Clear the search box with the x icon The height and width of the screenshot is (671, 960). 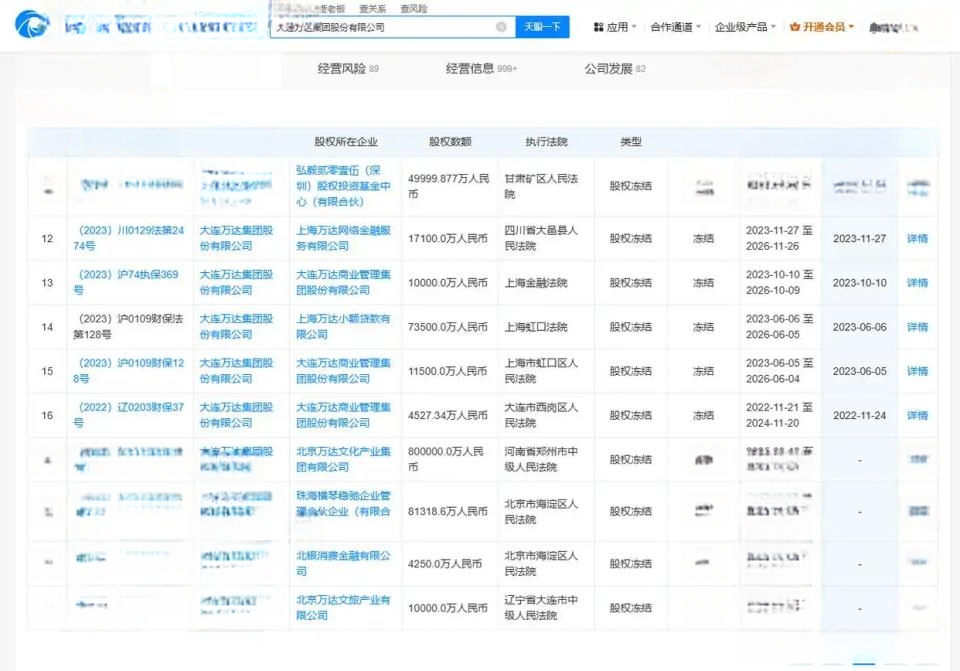(501, 27)
